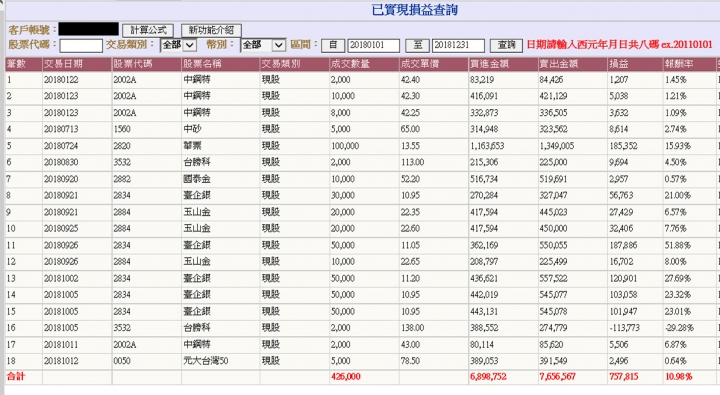Click row number 18
The height and width of the screenshot is (395, 720).
pyautogui.click(x=11, y=361)
